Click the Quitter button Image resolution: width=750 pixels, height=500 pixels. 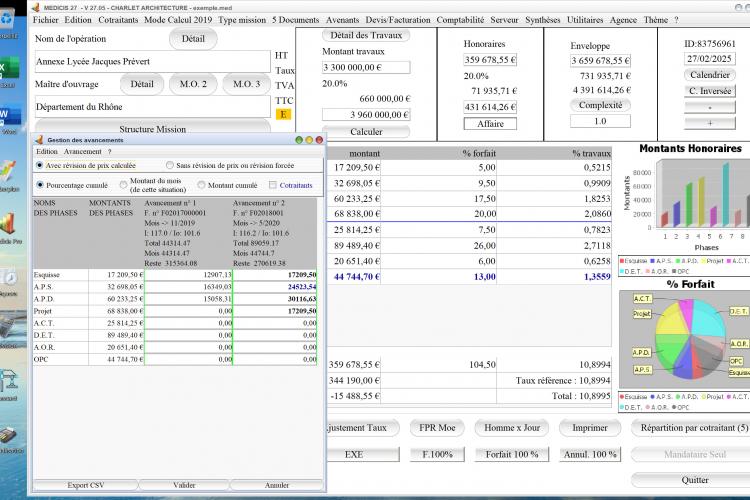click(x=691, y=480)
